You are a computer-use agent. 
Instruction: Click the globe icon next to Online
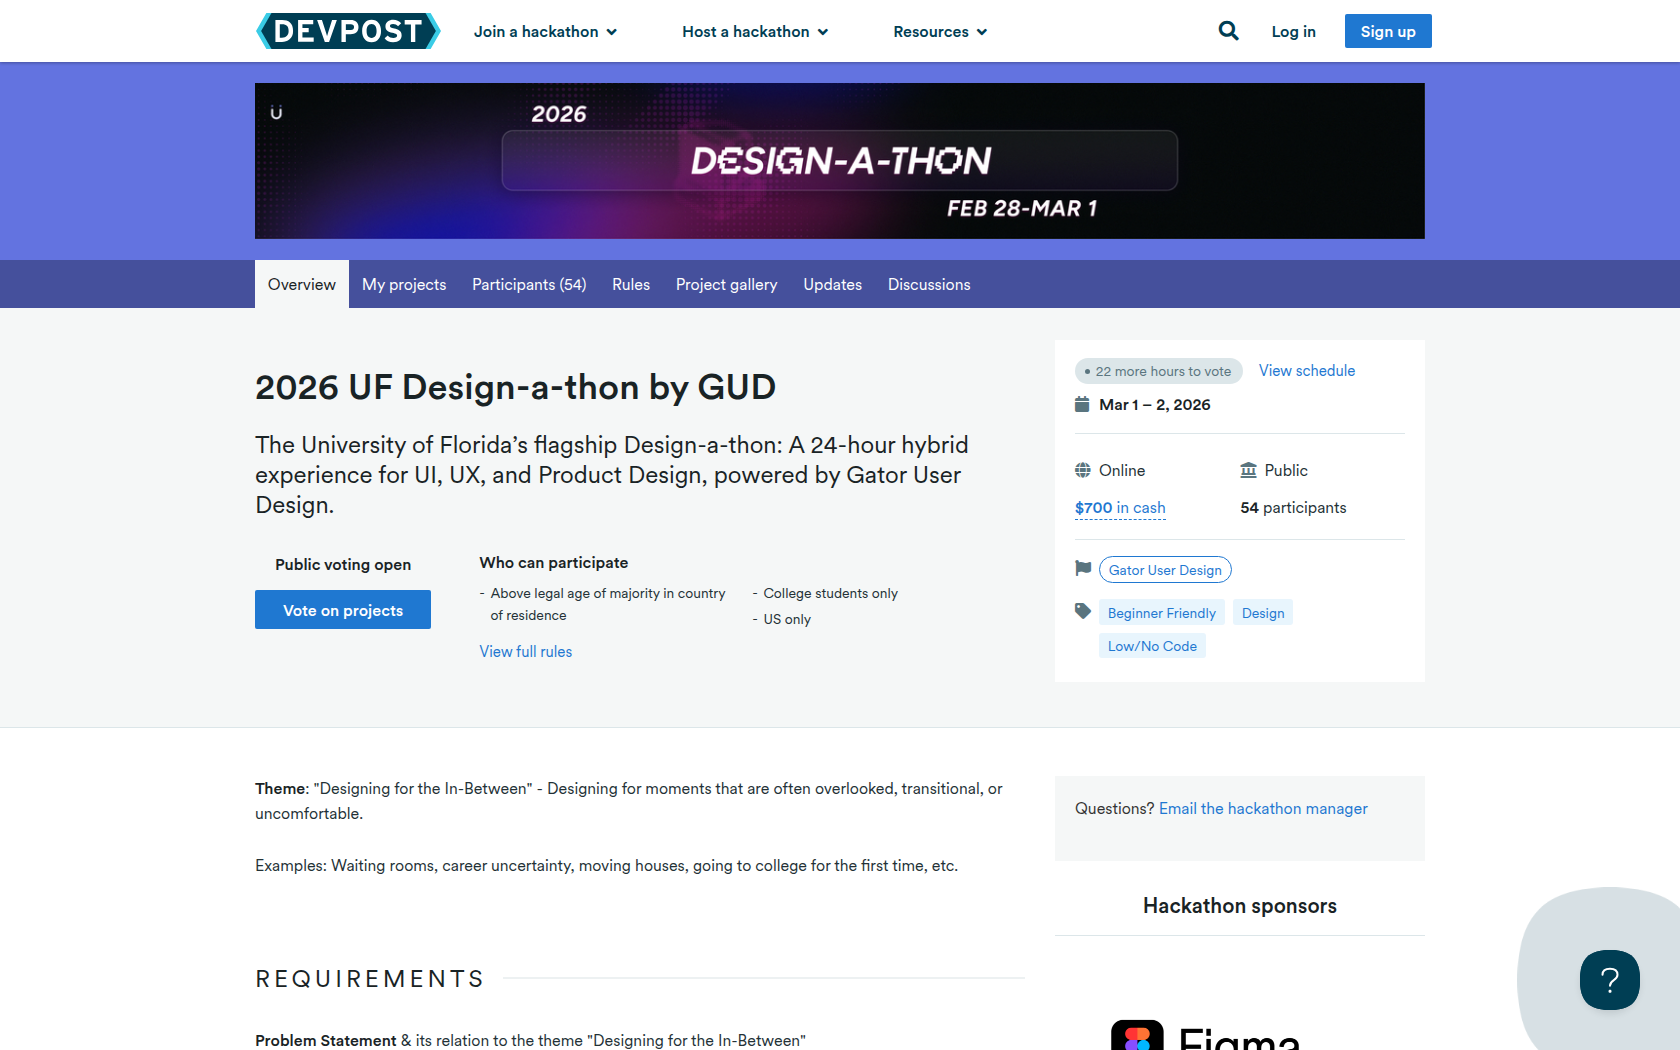coord(1083,470)
